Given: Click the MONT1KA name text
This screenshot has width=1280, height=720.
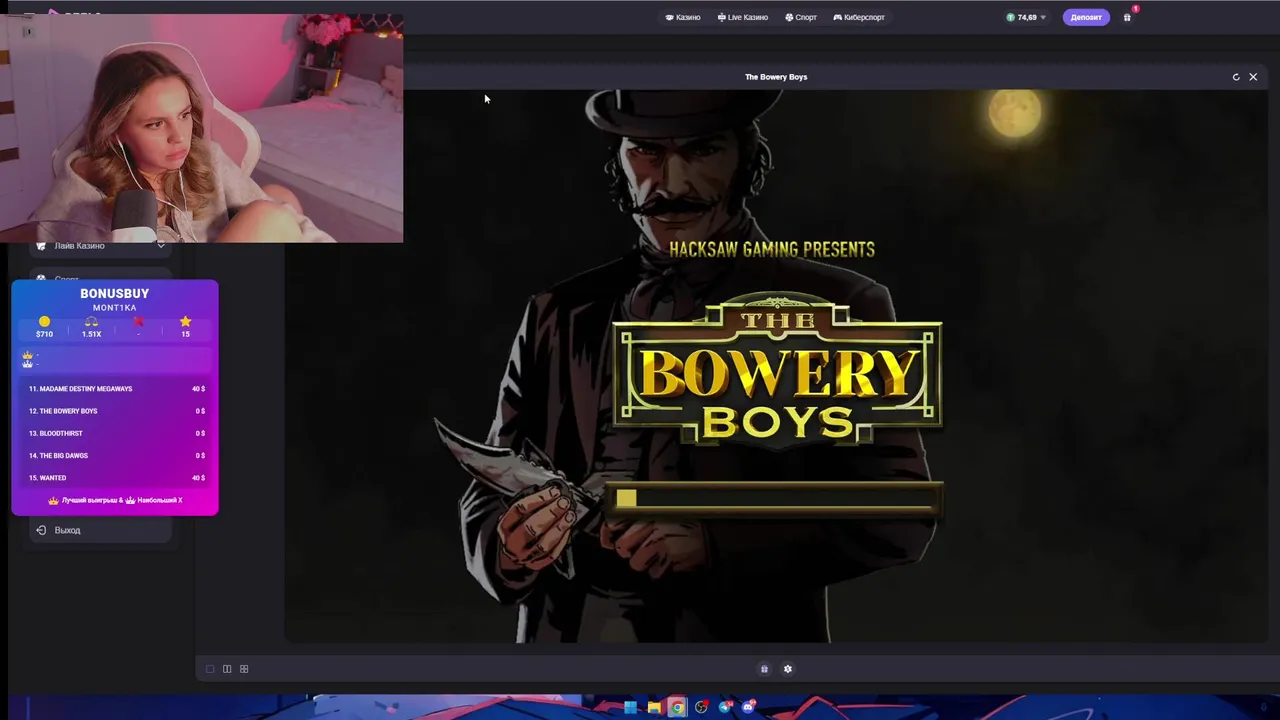Looking at the screenshot, I should pos(115,308).
